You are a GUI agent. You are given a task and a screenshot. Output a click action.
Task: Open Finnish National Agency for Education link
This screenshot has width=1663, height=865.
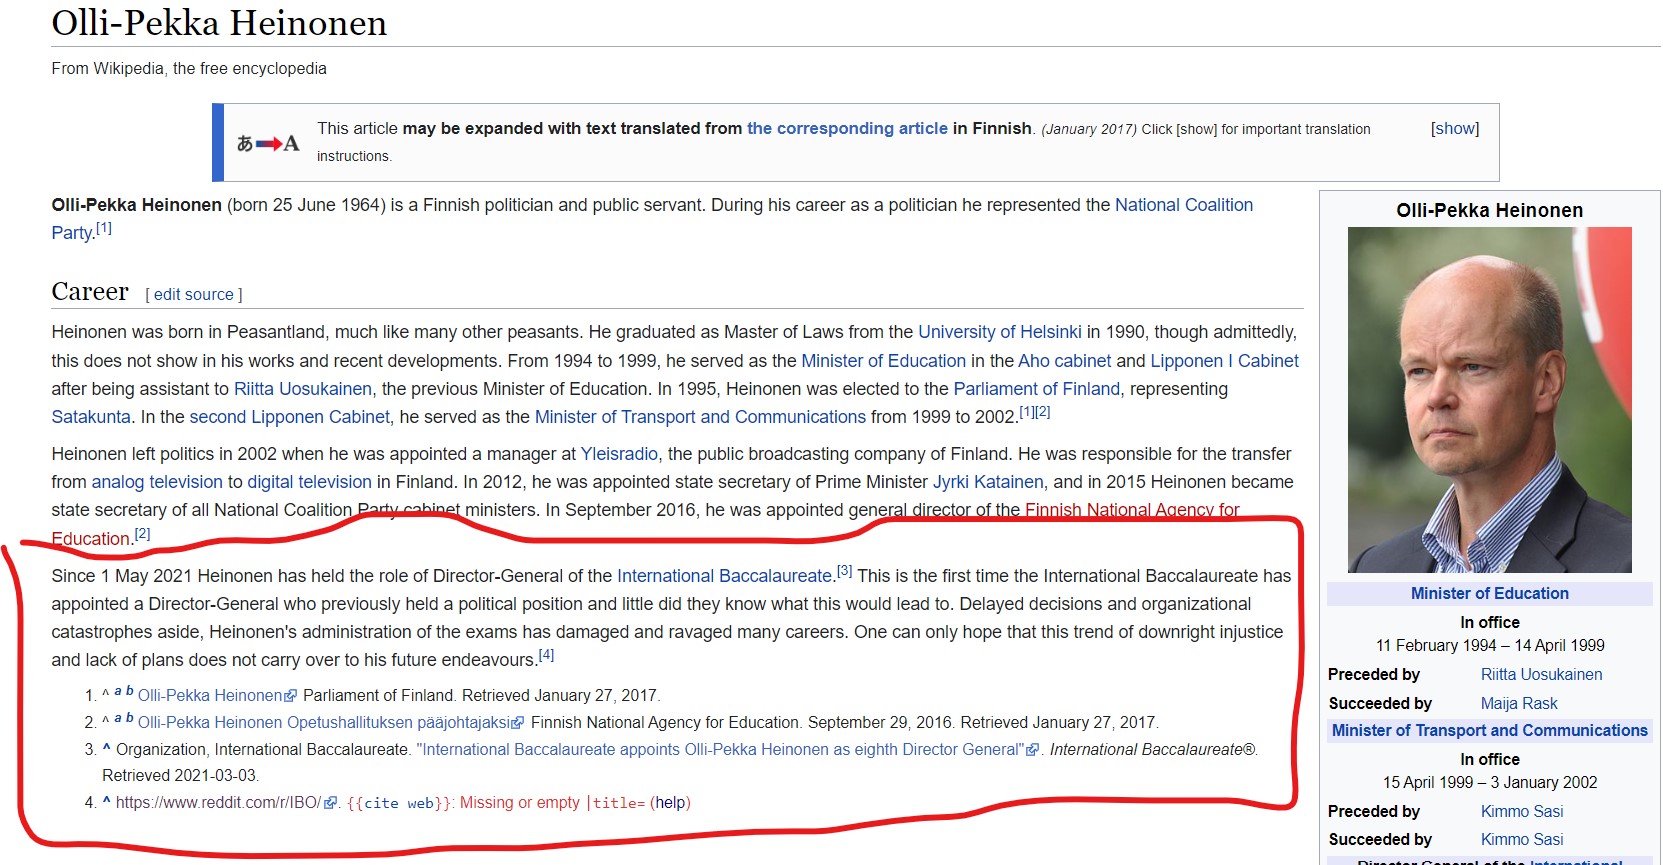[1132, 510]
